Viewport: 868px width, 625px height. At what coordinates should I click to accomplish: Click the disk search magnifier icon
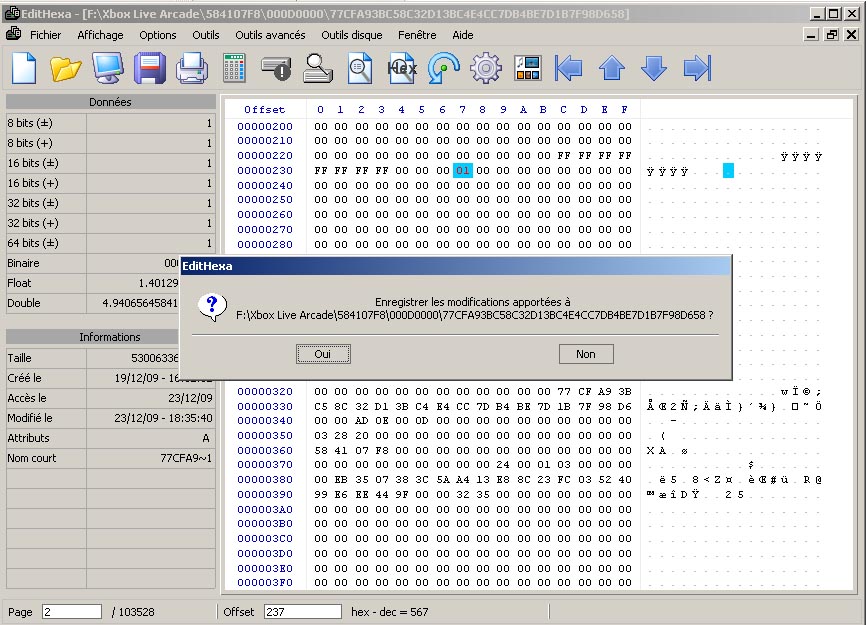point(318,68)
